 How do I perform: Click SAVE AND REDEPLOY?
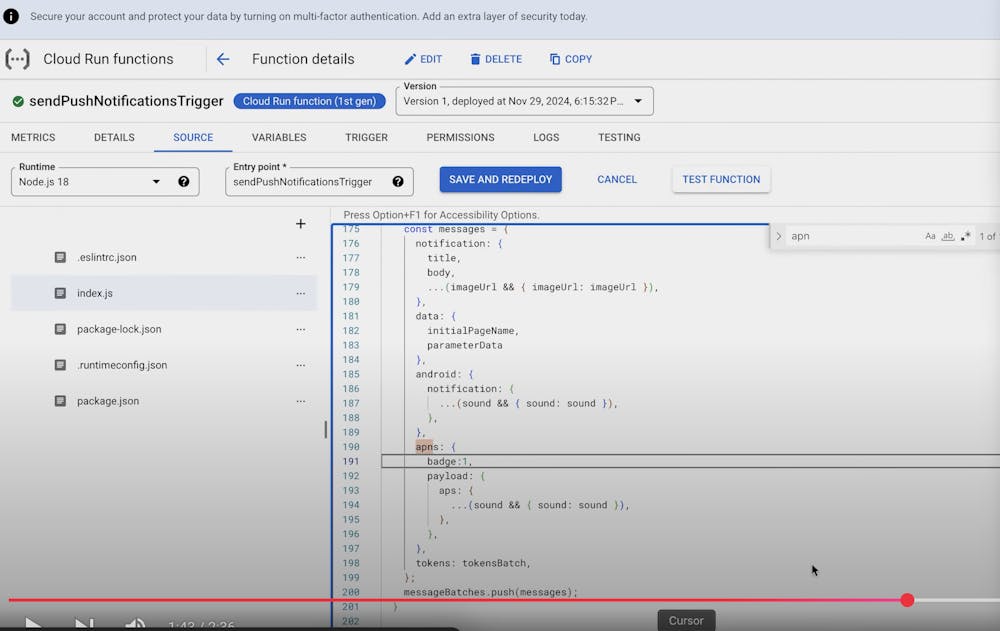pos(501,180)
